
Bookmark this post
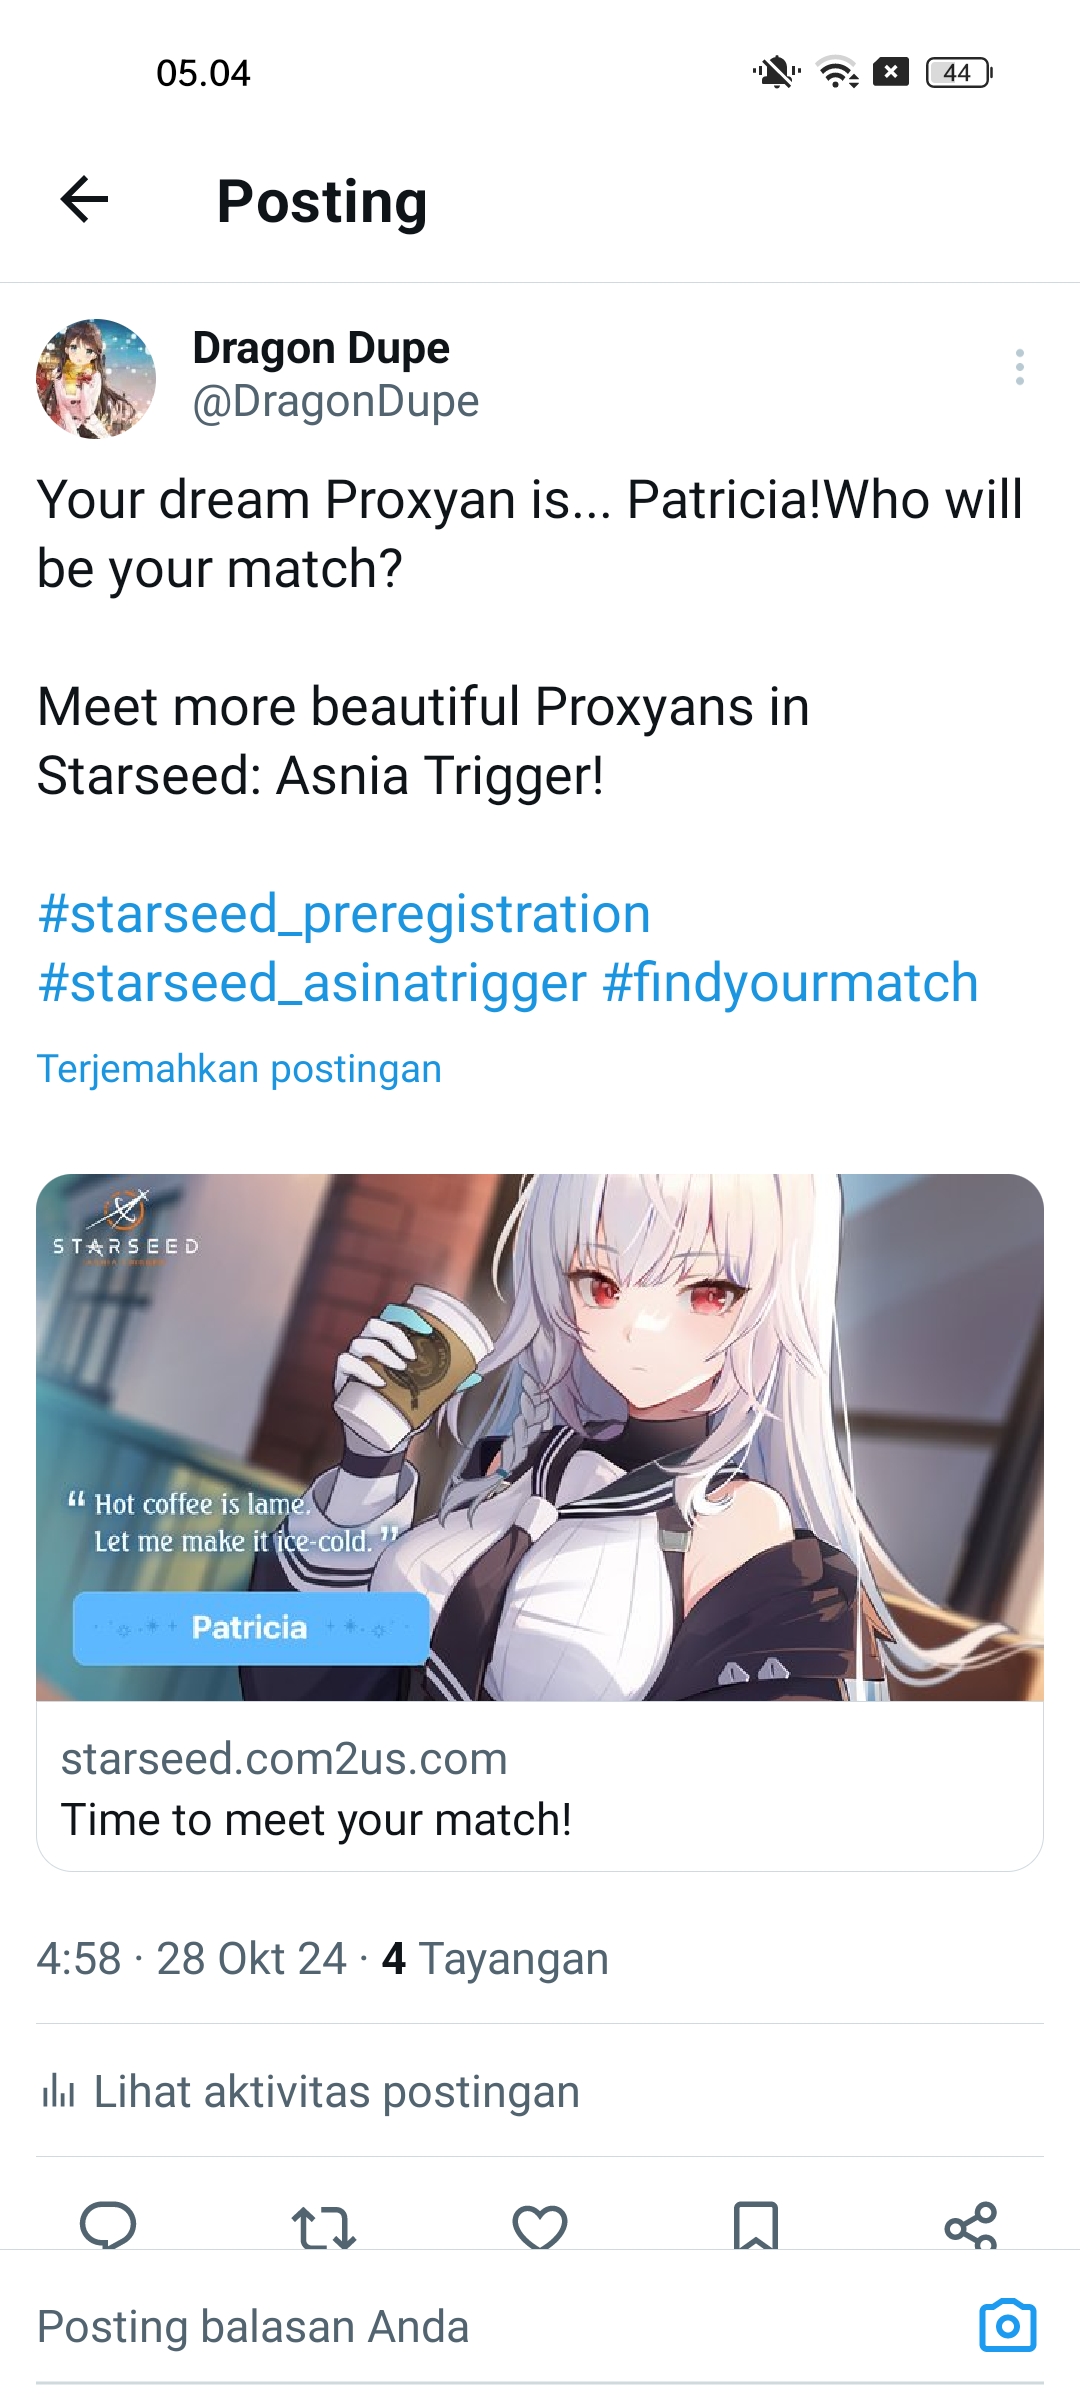point(756,2226)
